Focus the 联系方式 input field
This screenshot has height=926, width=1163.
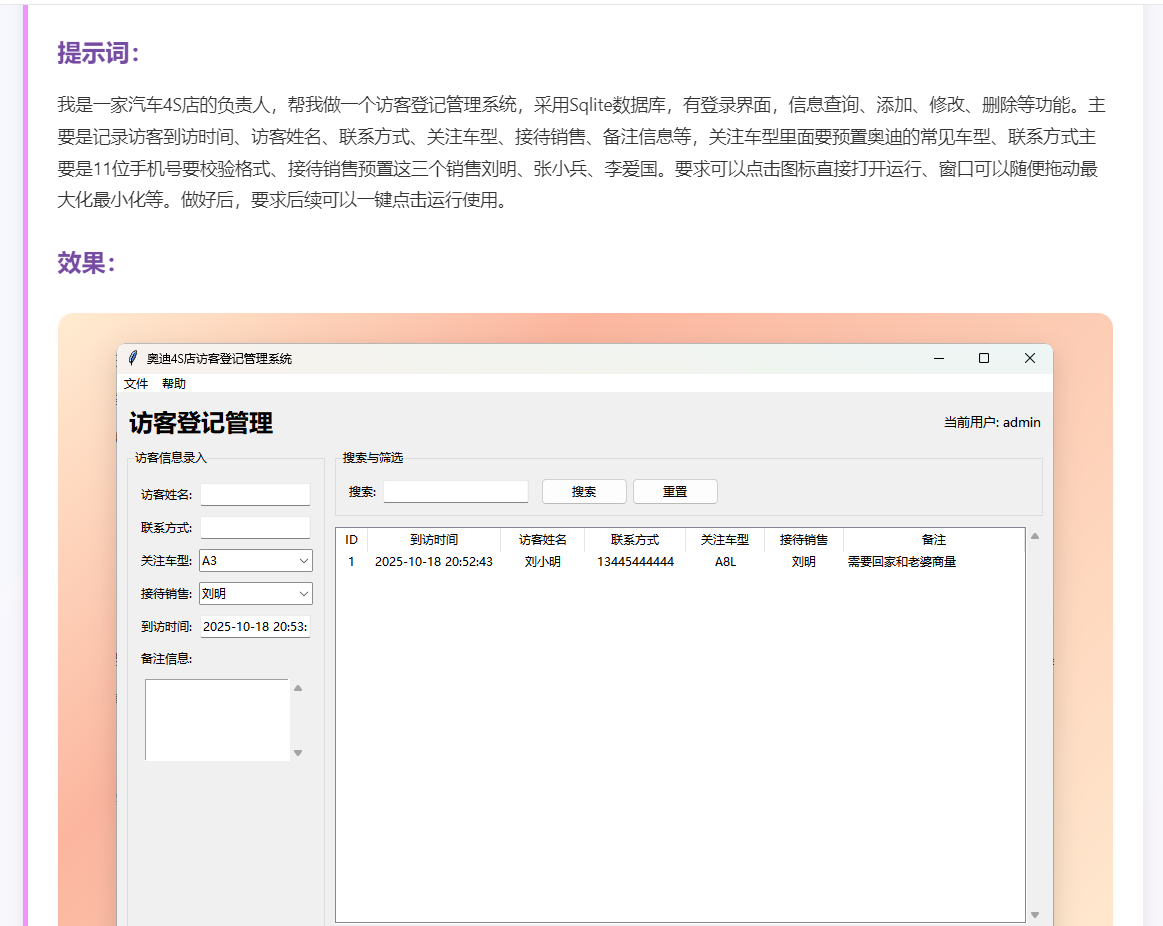tap(255, 527)
